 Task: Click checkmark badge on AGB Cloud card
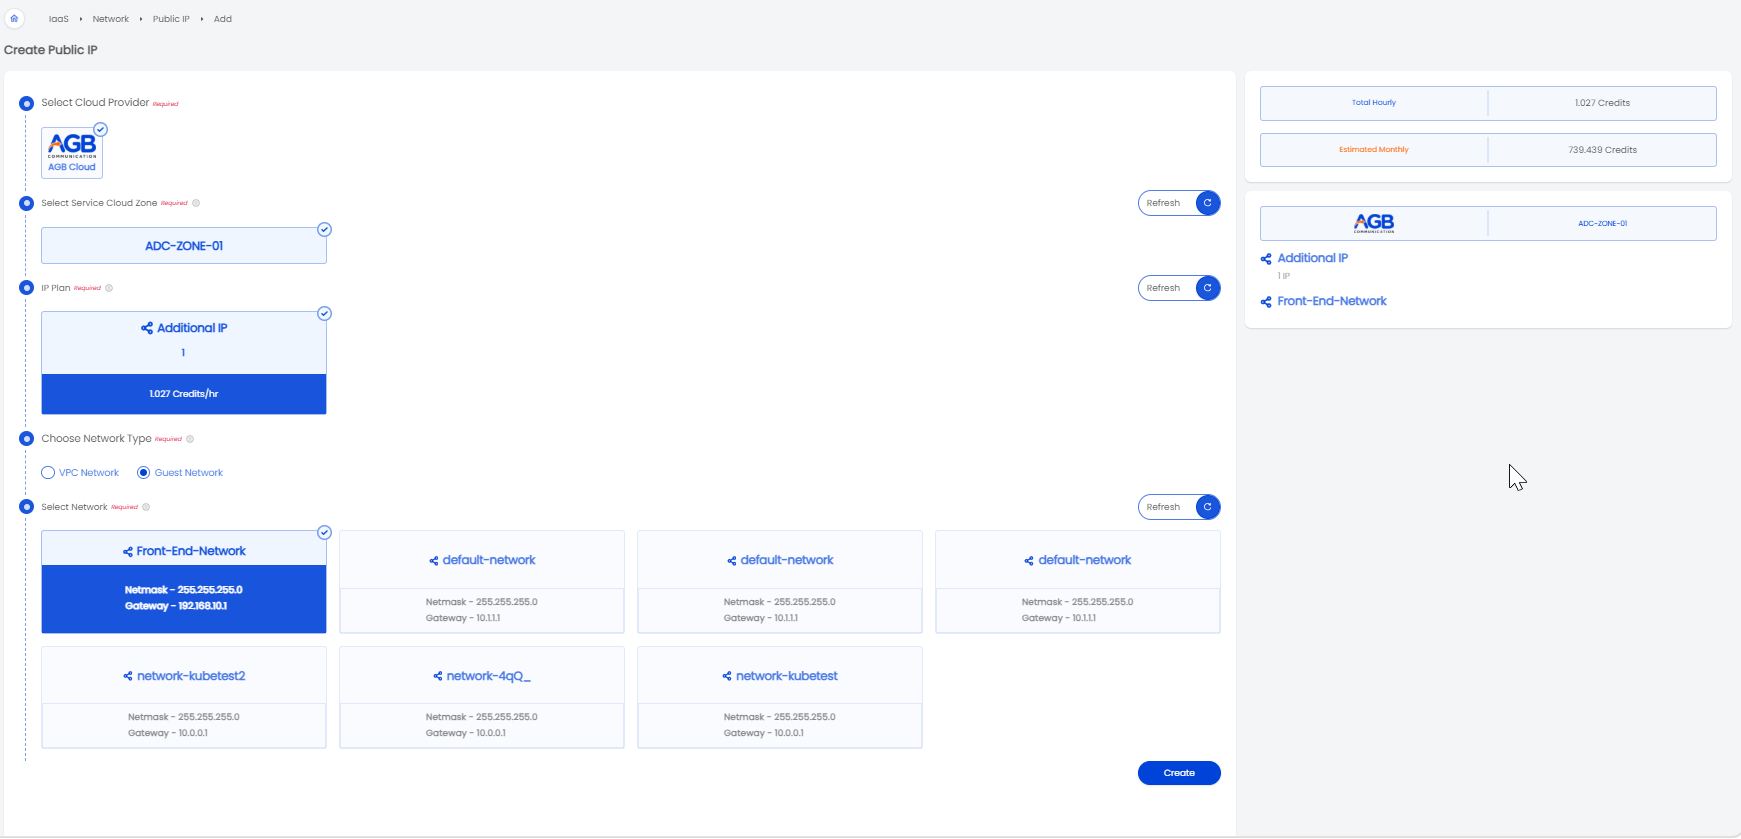(x=100, y=129)
